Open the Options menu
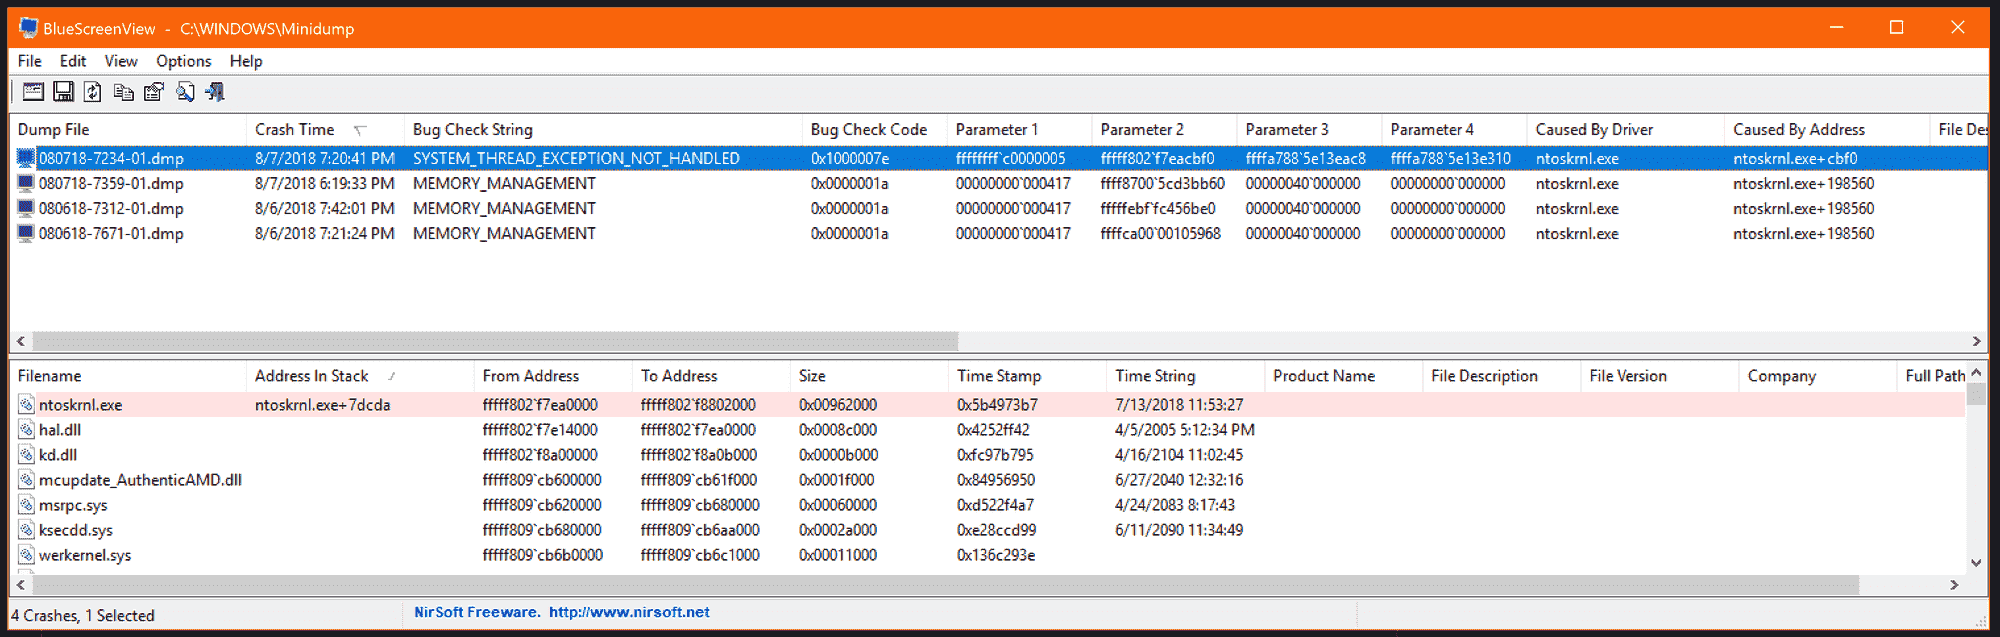2000x637 pixels. 184,61
